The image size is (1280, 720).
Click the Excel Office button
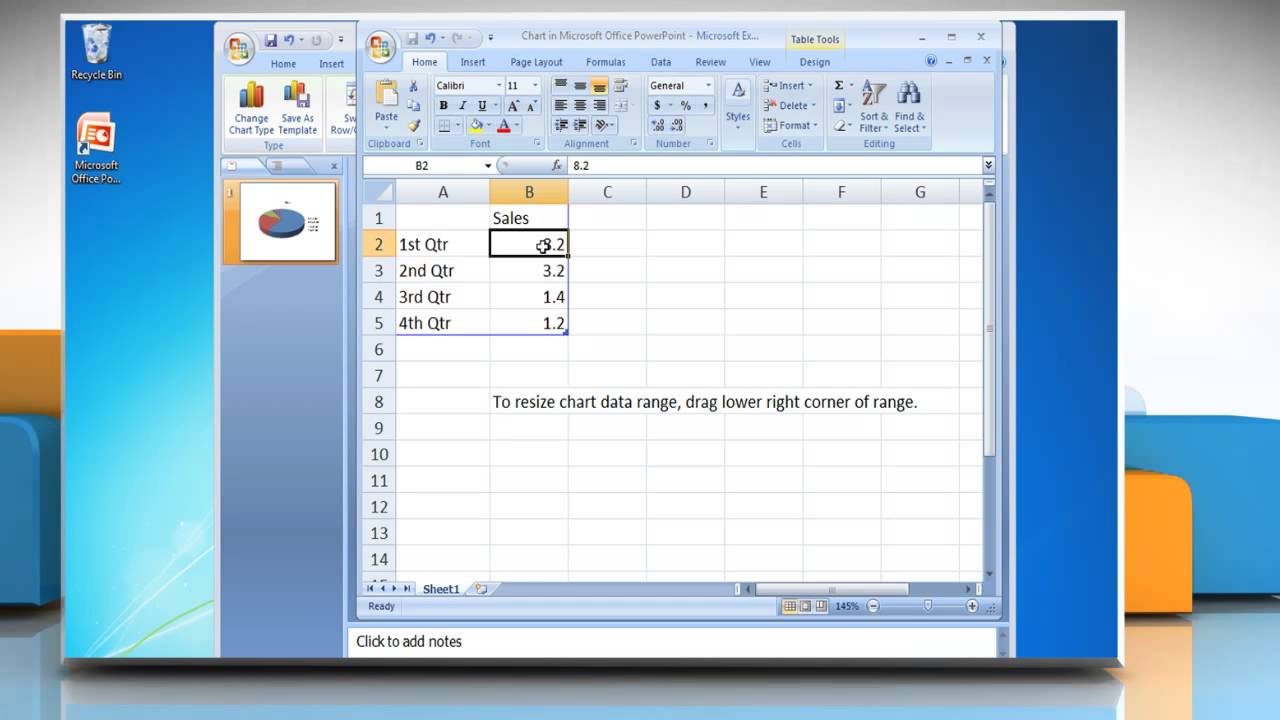[381, 46]
